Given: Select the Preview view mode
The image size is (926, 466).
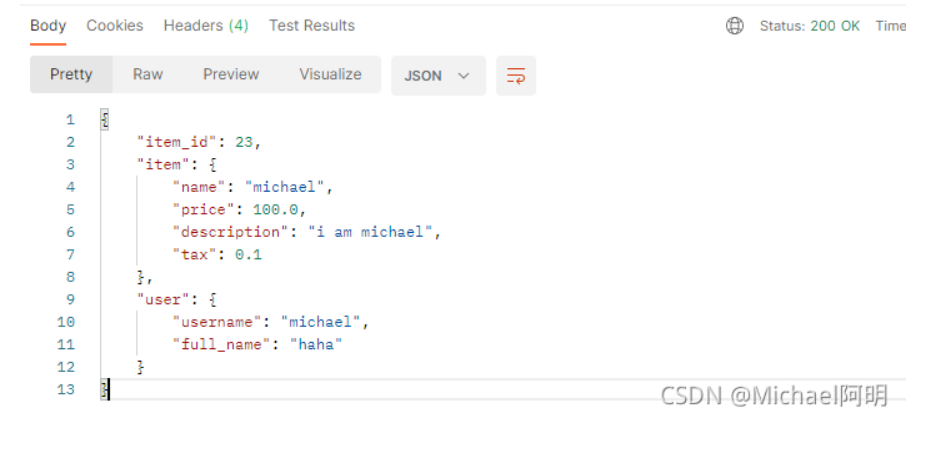Looking at the screenshot, I should [x=231, y=74].
